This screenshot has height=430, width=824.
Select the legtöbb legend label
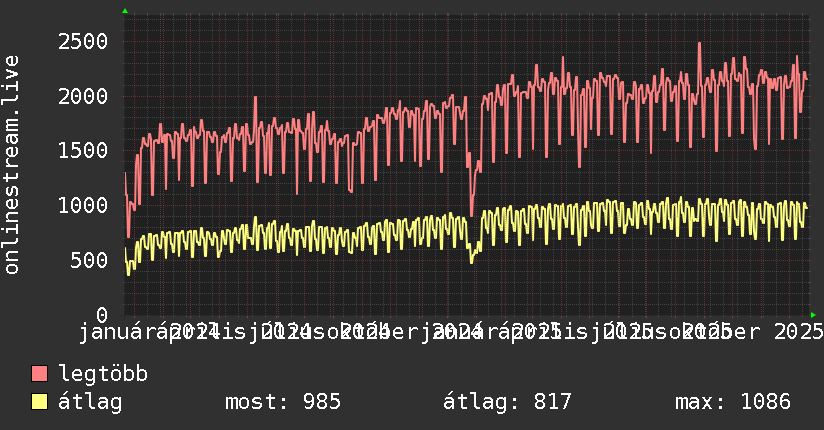pos(103,373)
